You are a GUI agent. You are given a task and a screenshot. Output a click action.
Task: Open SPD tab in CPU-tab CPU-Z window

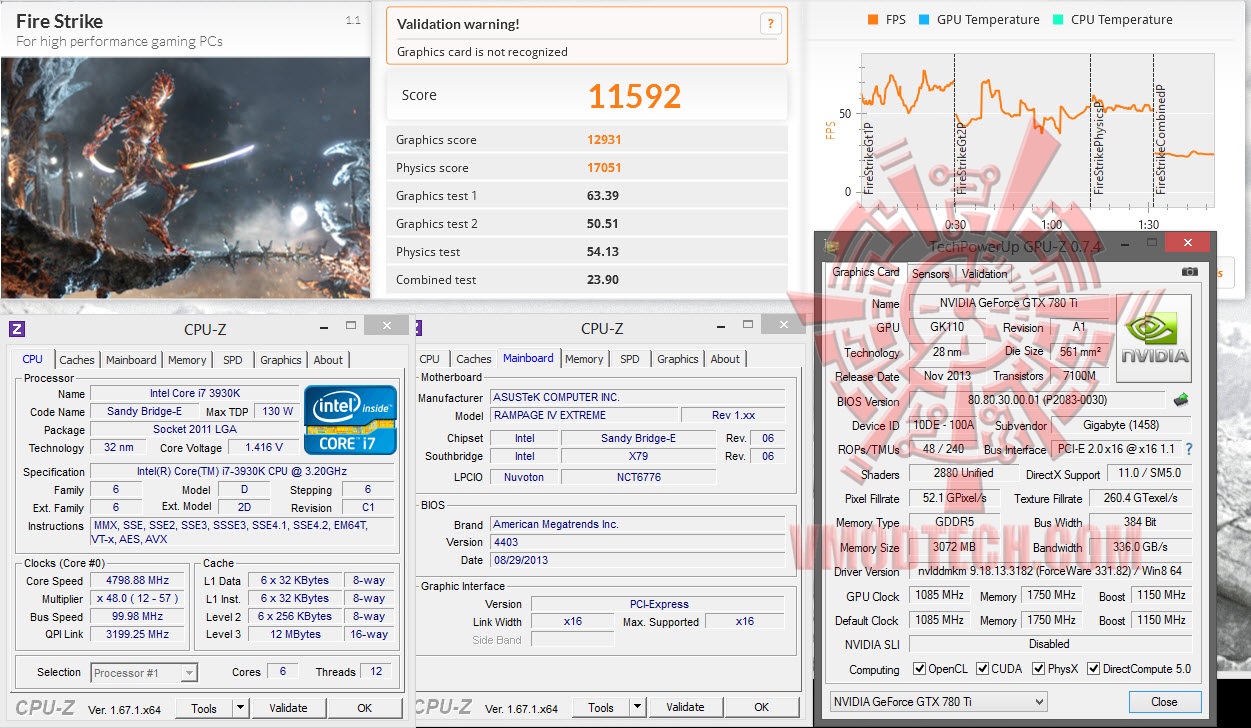pos(232,360)
